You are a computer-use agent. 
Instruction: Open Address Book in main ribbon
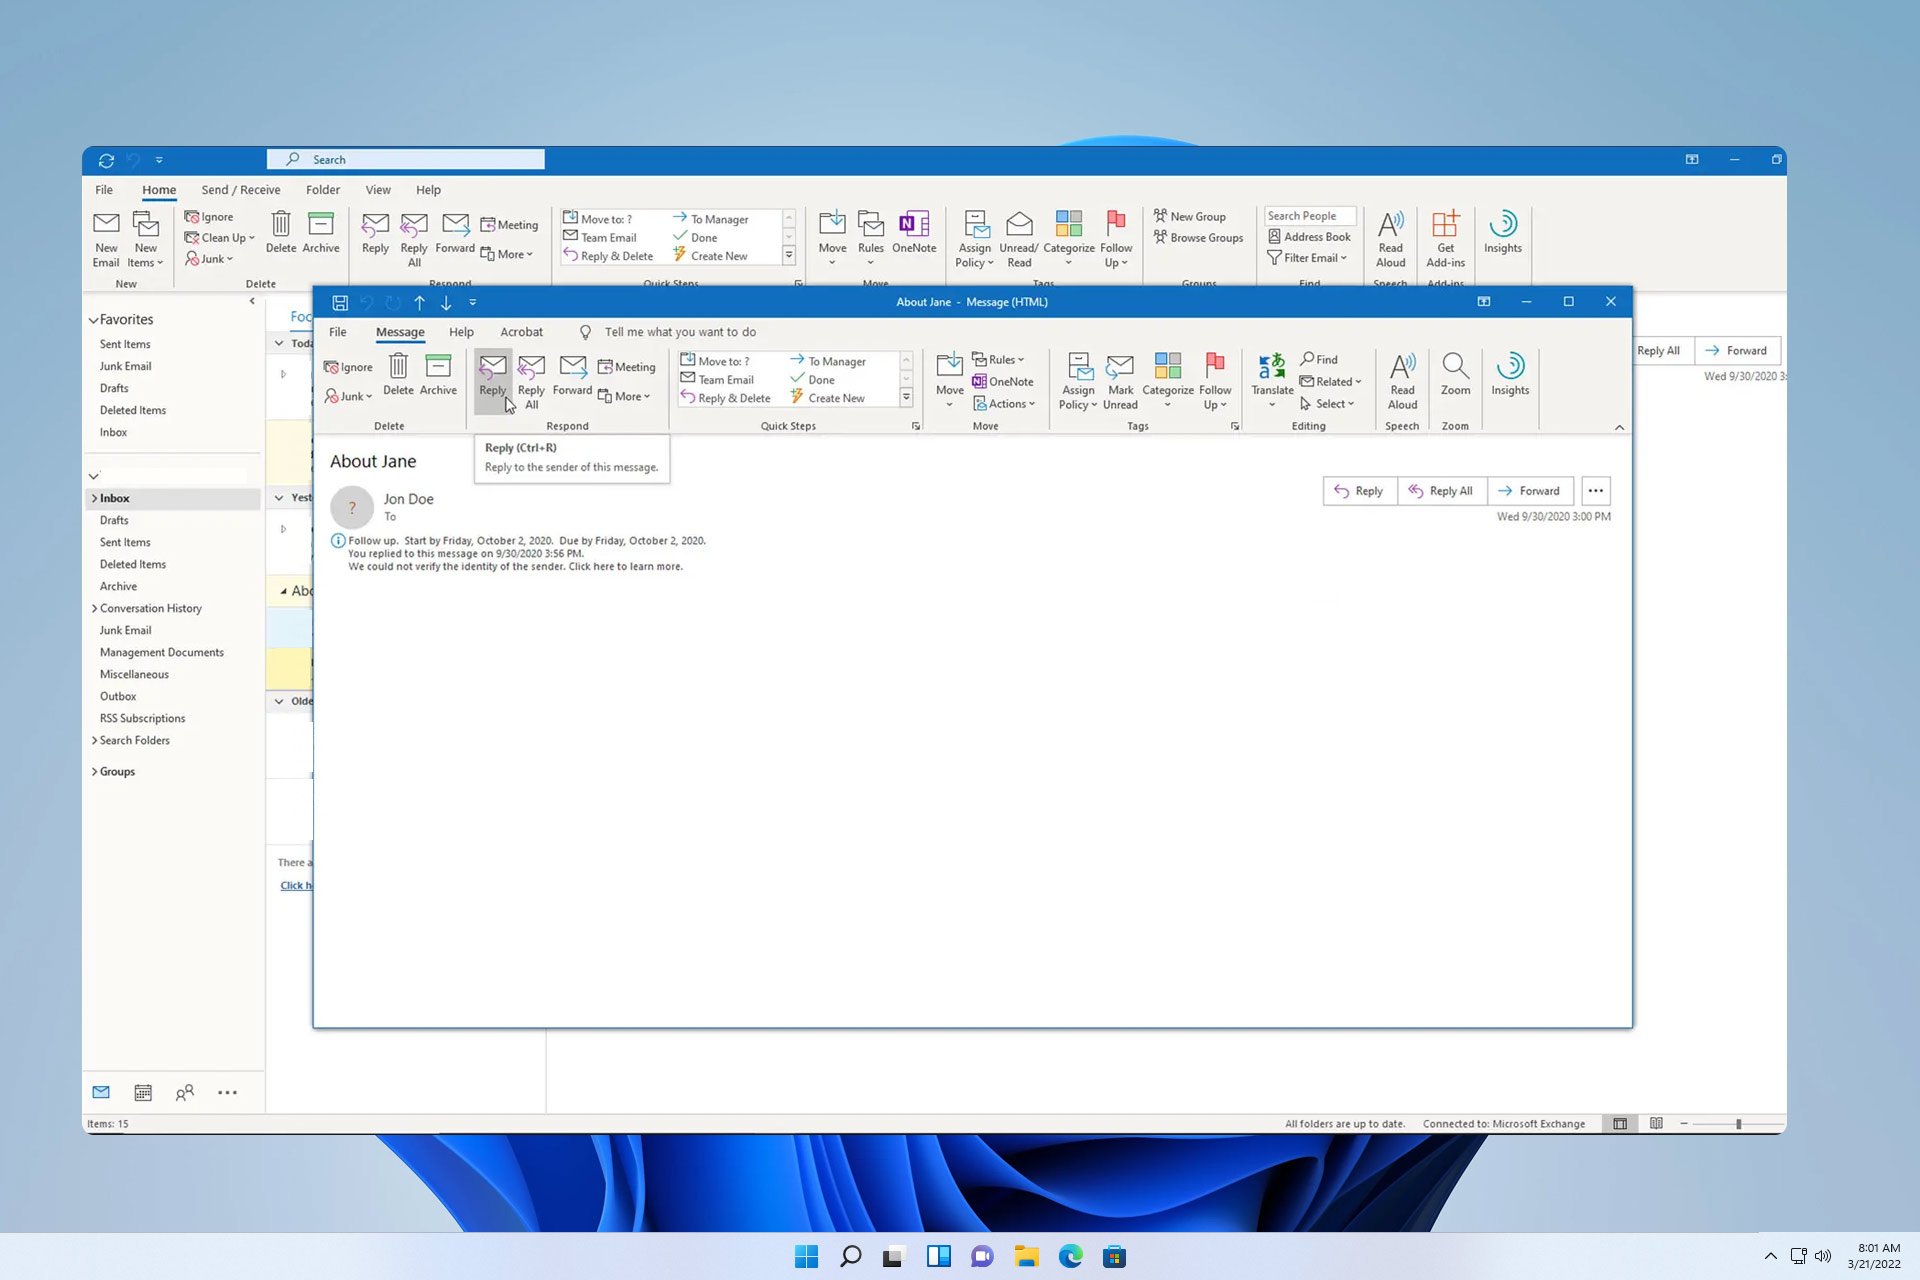(1309, 237)
